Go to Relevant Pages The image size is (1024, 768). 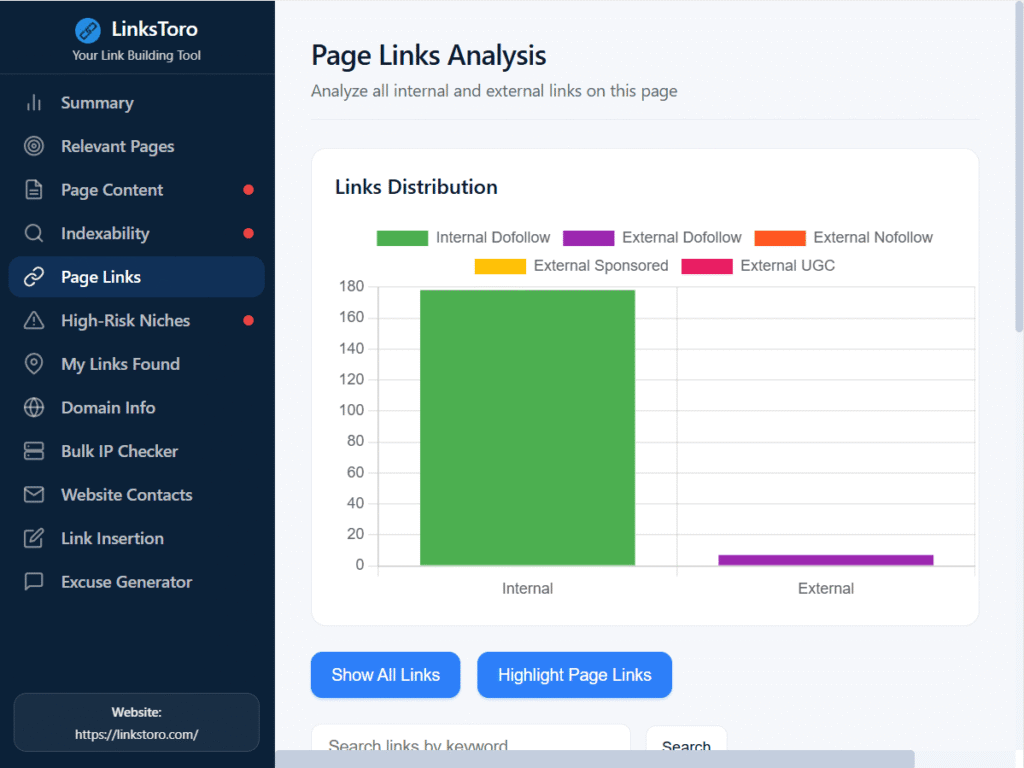point(136,146)
